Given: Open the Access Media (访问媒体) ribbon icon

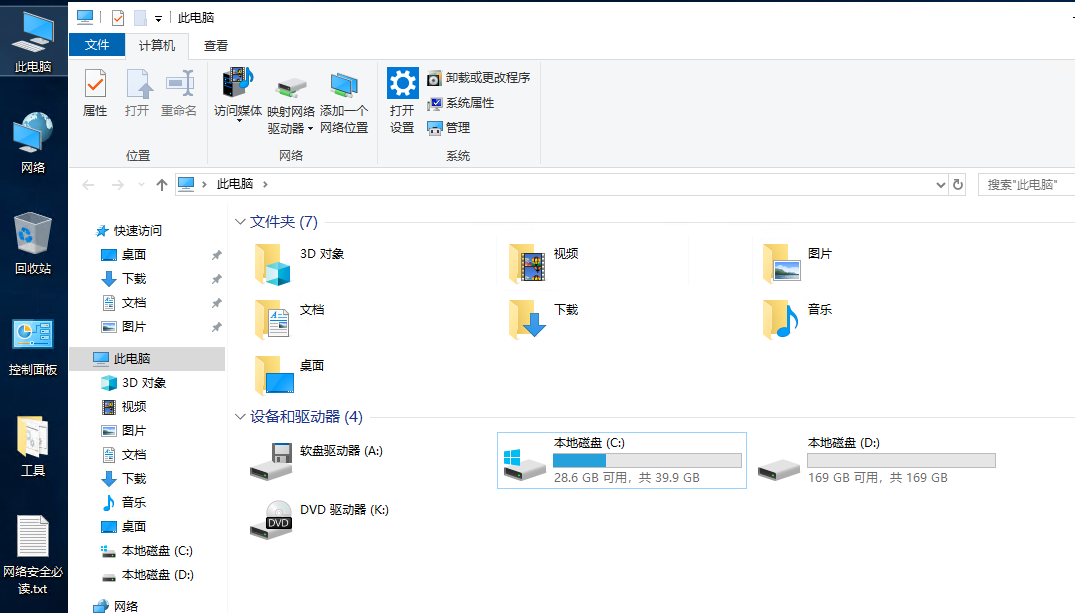Looking at the screenshot, I should 238,85.
